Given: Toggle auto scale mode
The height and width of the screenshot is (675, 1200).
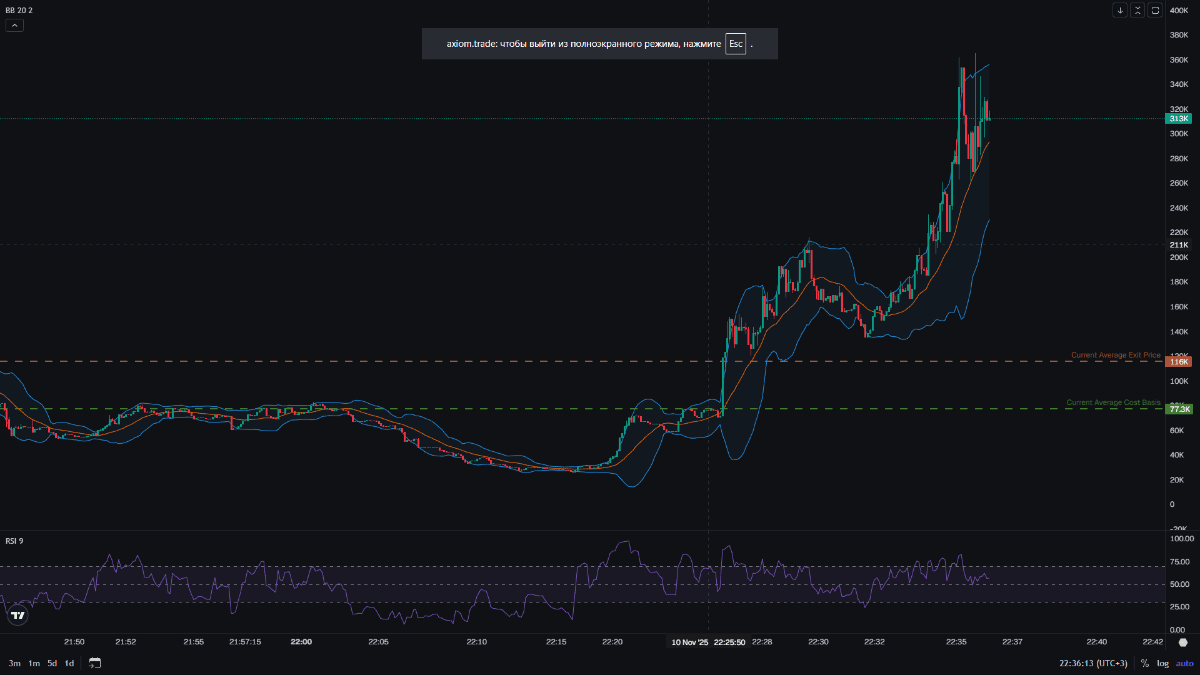Looking at the screenshot, I should pos(1184,663).
